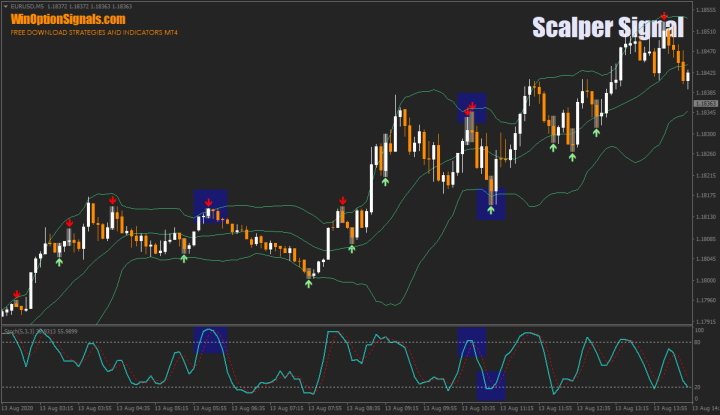The height and width of the screenshot is (415, 720).
Task: Click price axis label 1.18175
Action: 706,196
